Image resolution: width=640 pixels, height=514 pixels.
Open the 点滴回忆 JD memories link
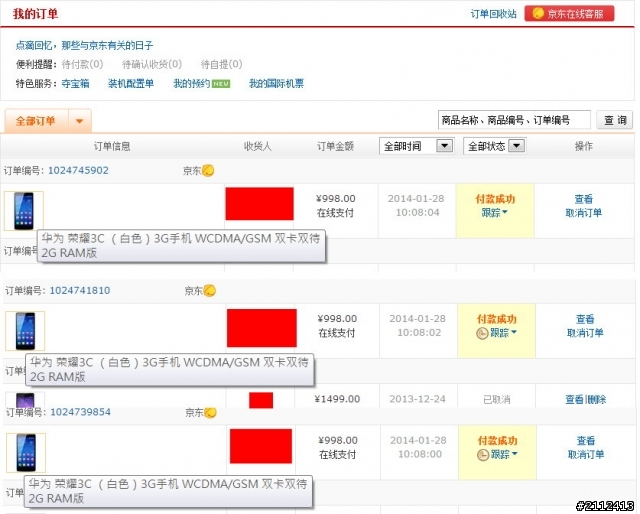pyautogui.click(x=84, y=45)
